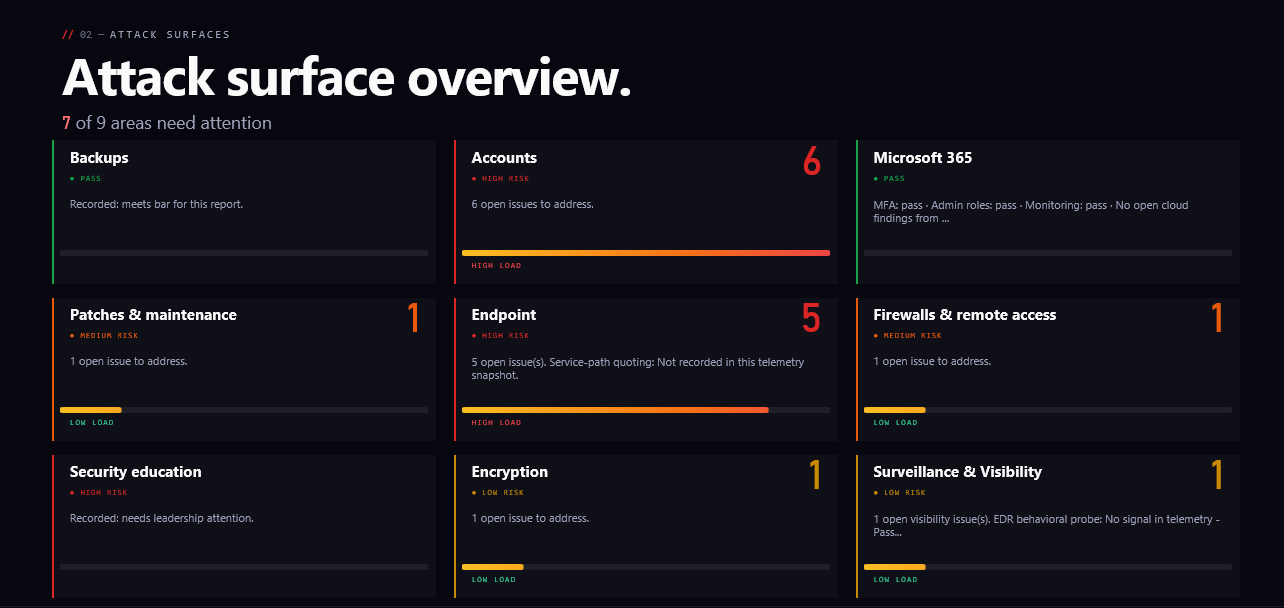Click PASS status under Microsoft 365
Viewport: 1284px width, 608px height.
pos(889,179)
